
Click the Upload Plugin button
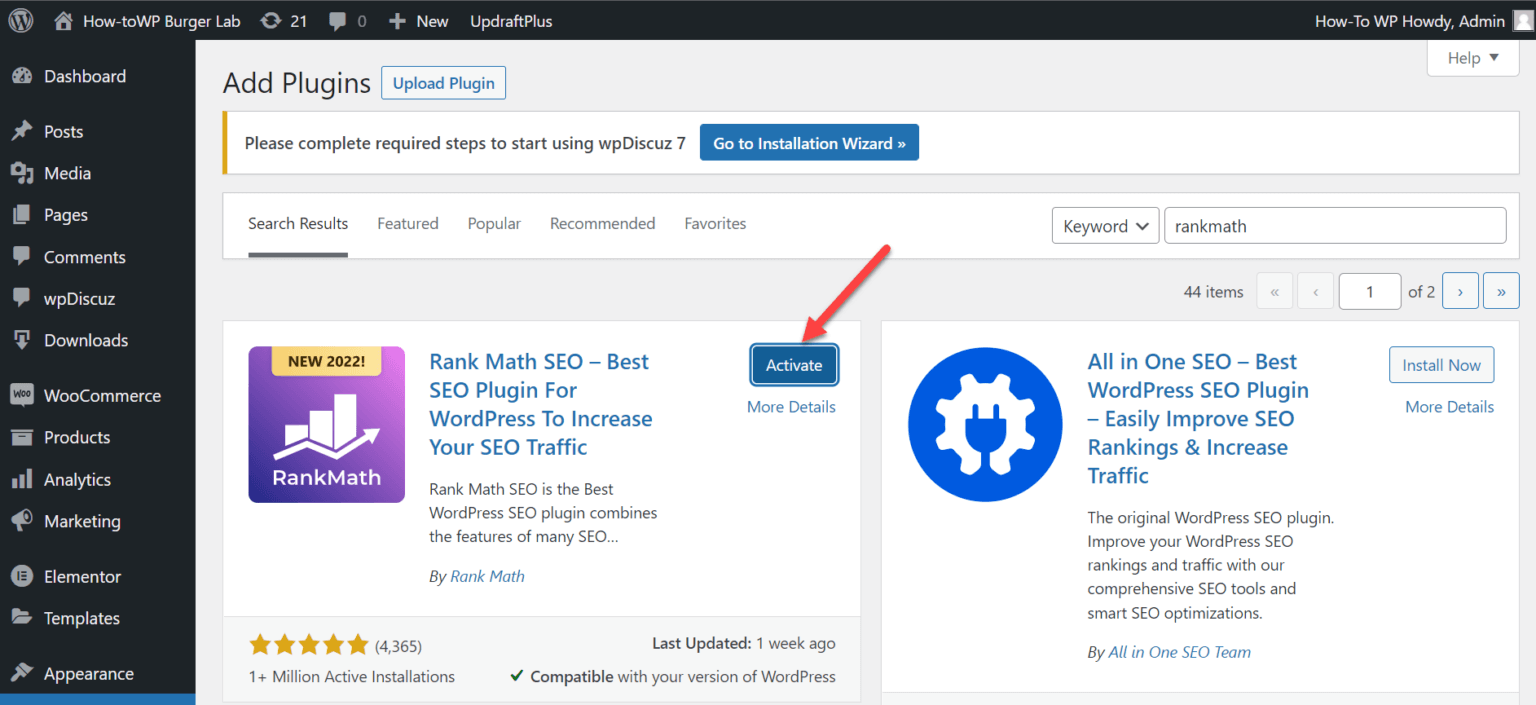[444, 83]
